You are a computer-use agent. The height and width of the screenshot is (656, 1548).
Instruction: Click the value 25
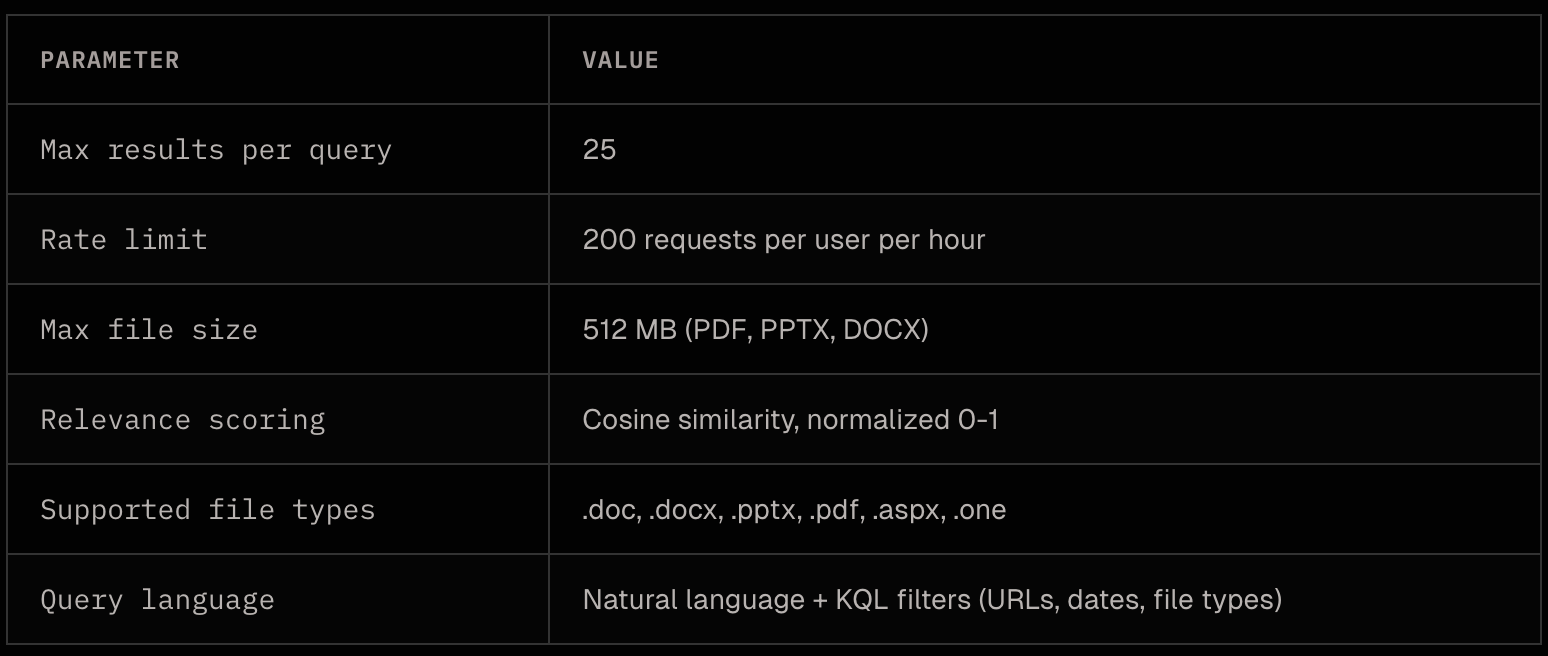(x=599, y=150)
